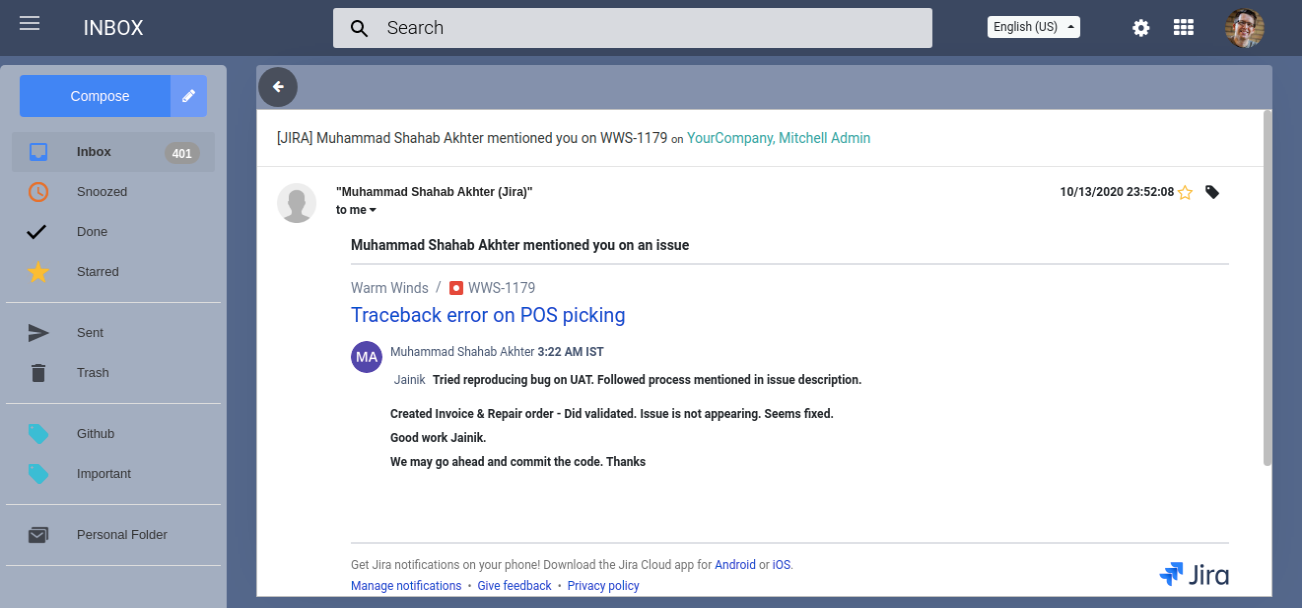Open the Snoozed folder

102,192
